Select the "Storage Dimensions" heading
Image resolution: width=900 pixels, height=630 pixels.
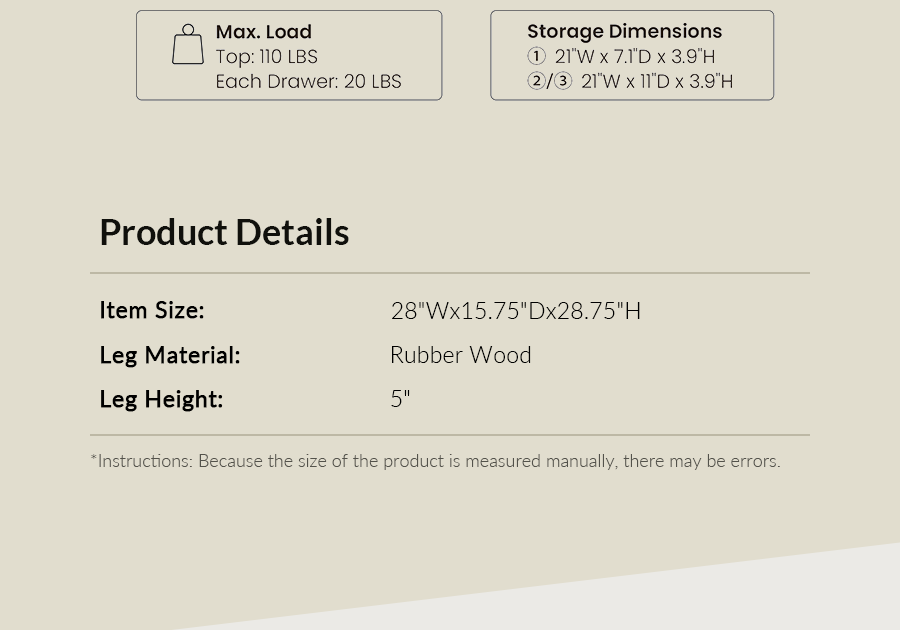tap(624, 31)
